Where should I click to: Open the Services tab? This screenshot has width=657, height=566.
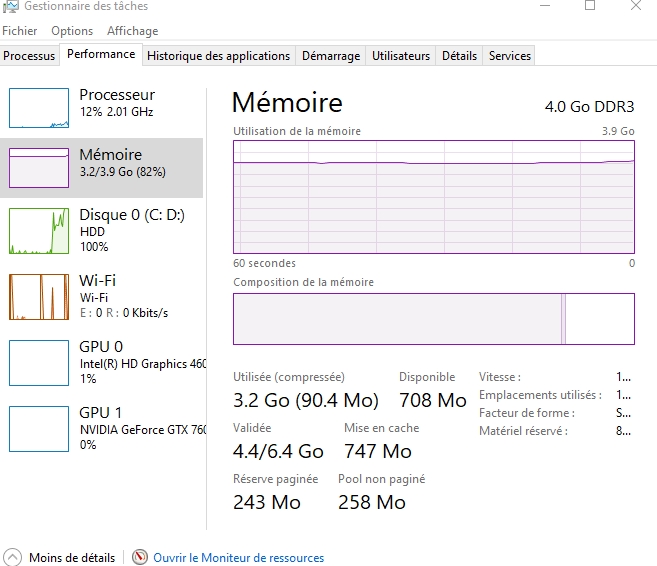pos(509,56)
